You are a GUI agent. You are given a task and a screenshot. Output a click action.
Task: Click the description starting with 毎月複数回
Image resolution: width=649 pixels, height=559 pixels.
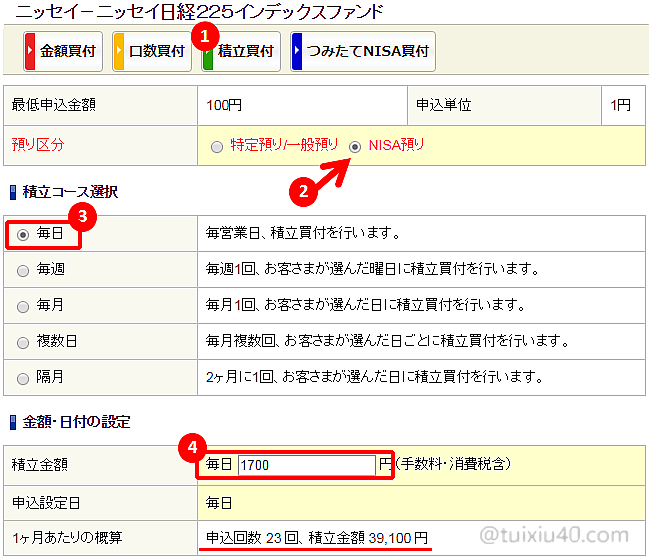[388, 341]
